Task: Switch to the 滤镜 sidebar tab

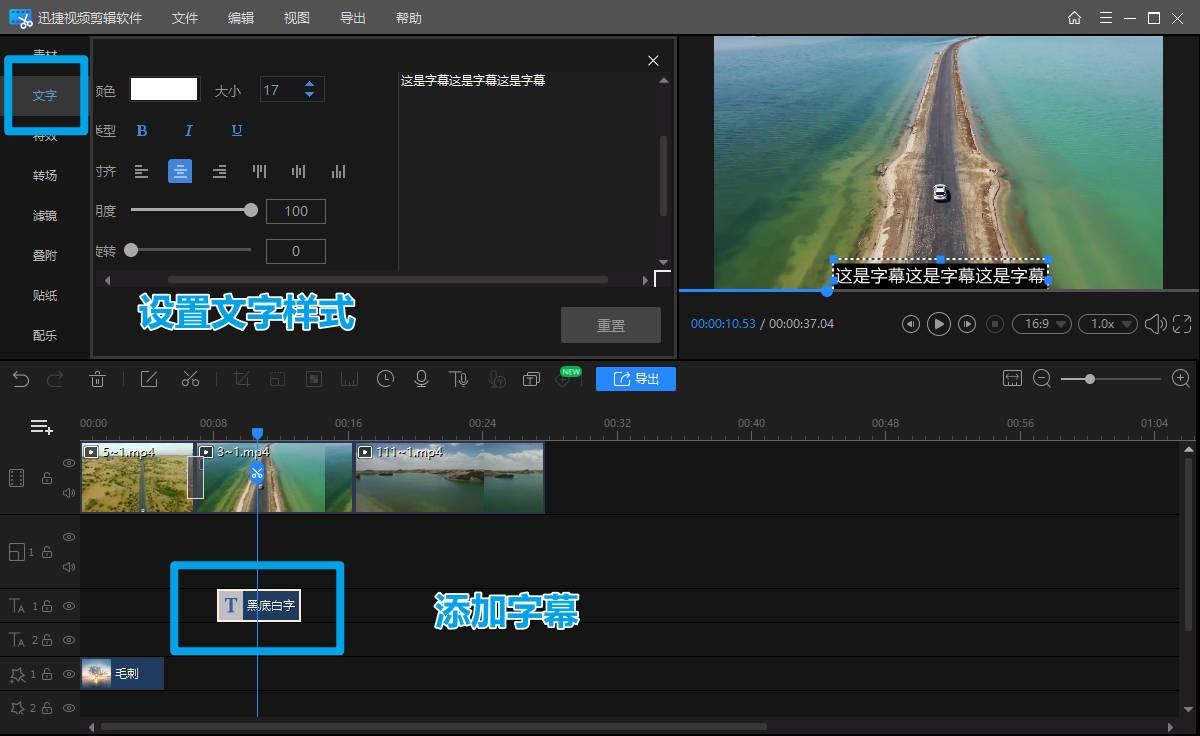Action: (x=45, y=216)
